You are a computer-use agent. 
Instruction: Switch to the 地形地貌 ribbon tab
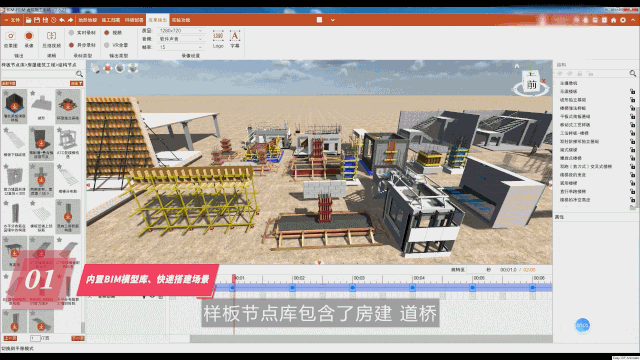pyautogui.click(x=88, y=20)
